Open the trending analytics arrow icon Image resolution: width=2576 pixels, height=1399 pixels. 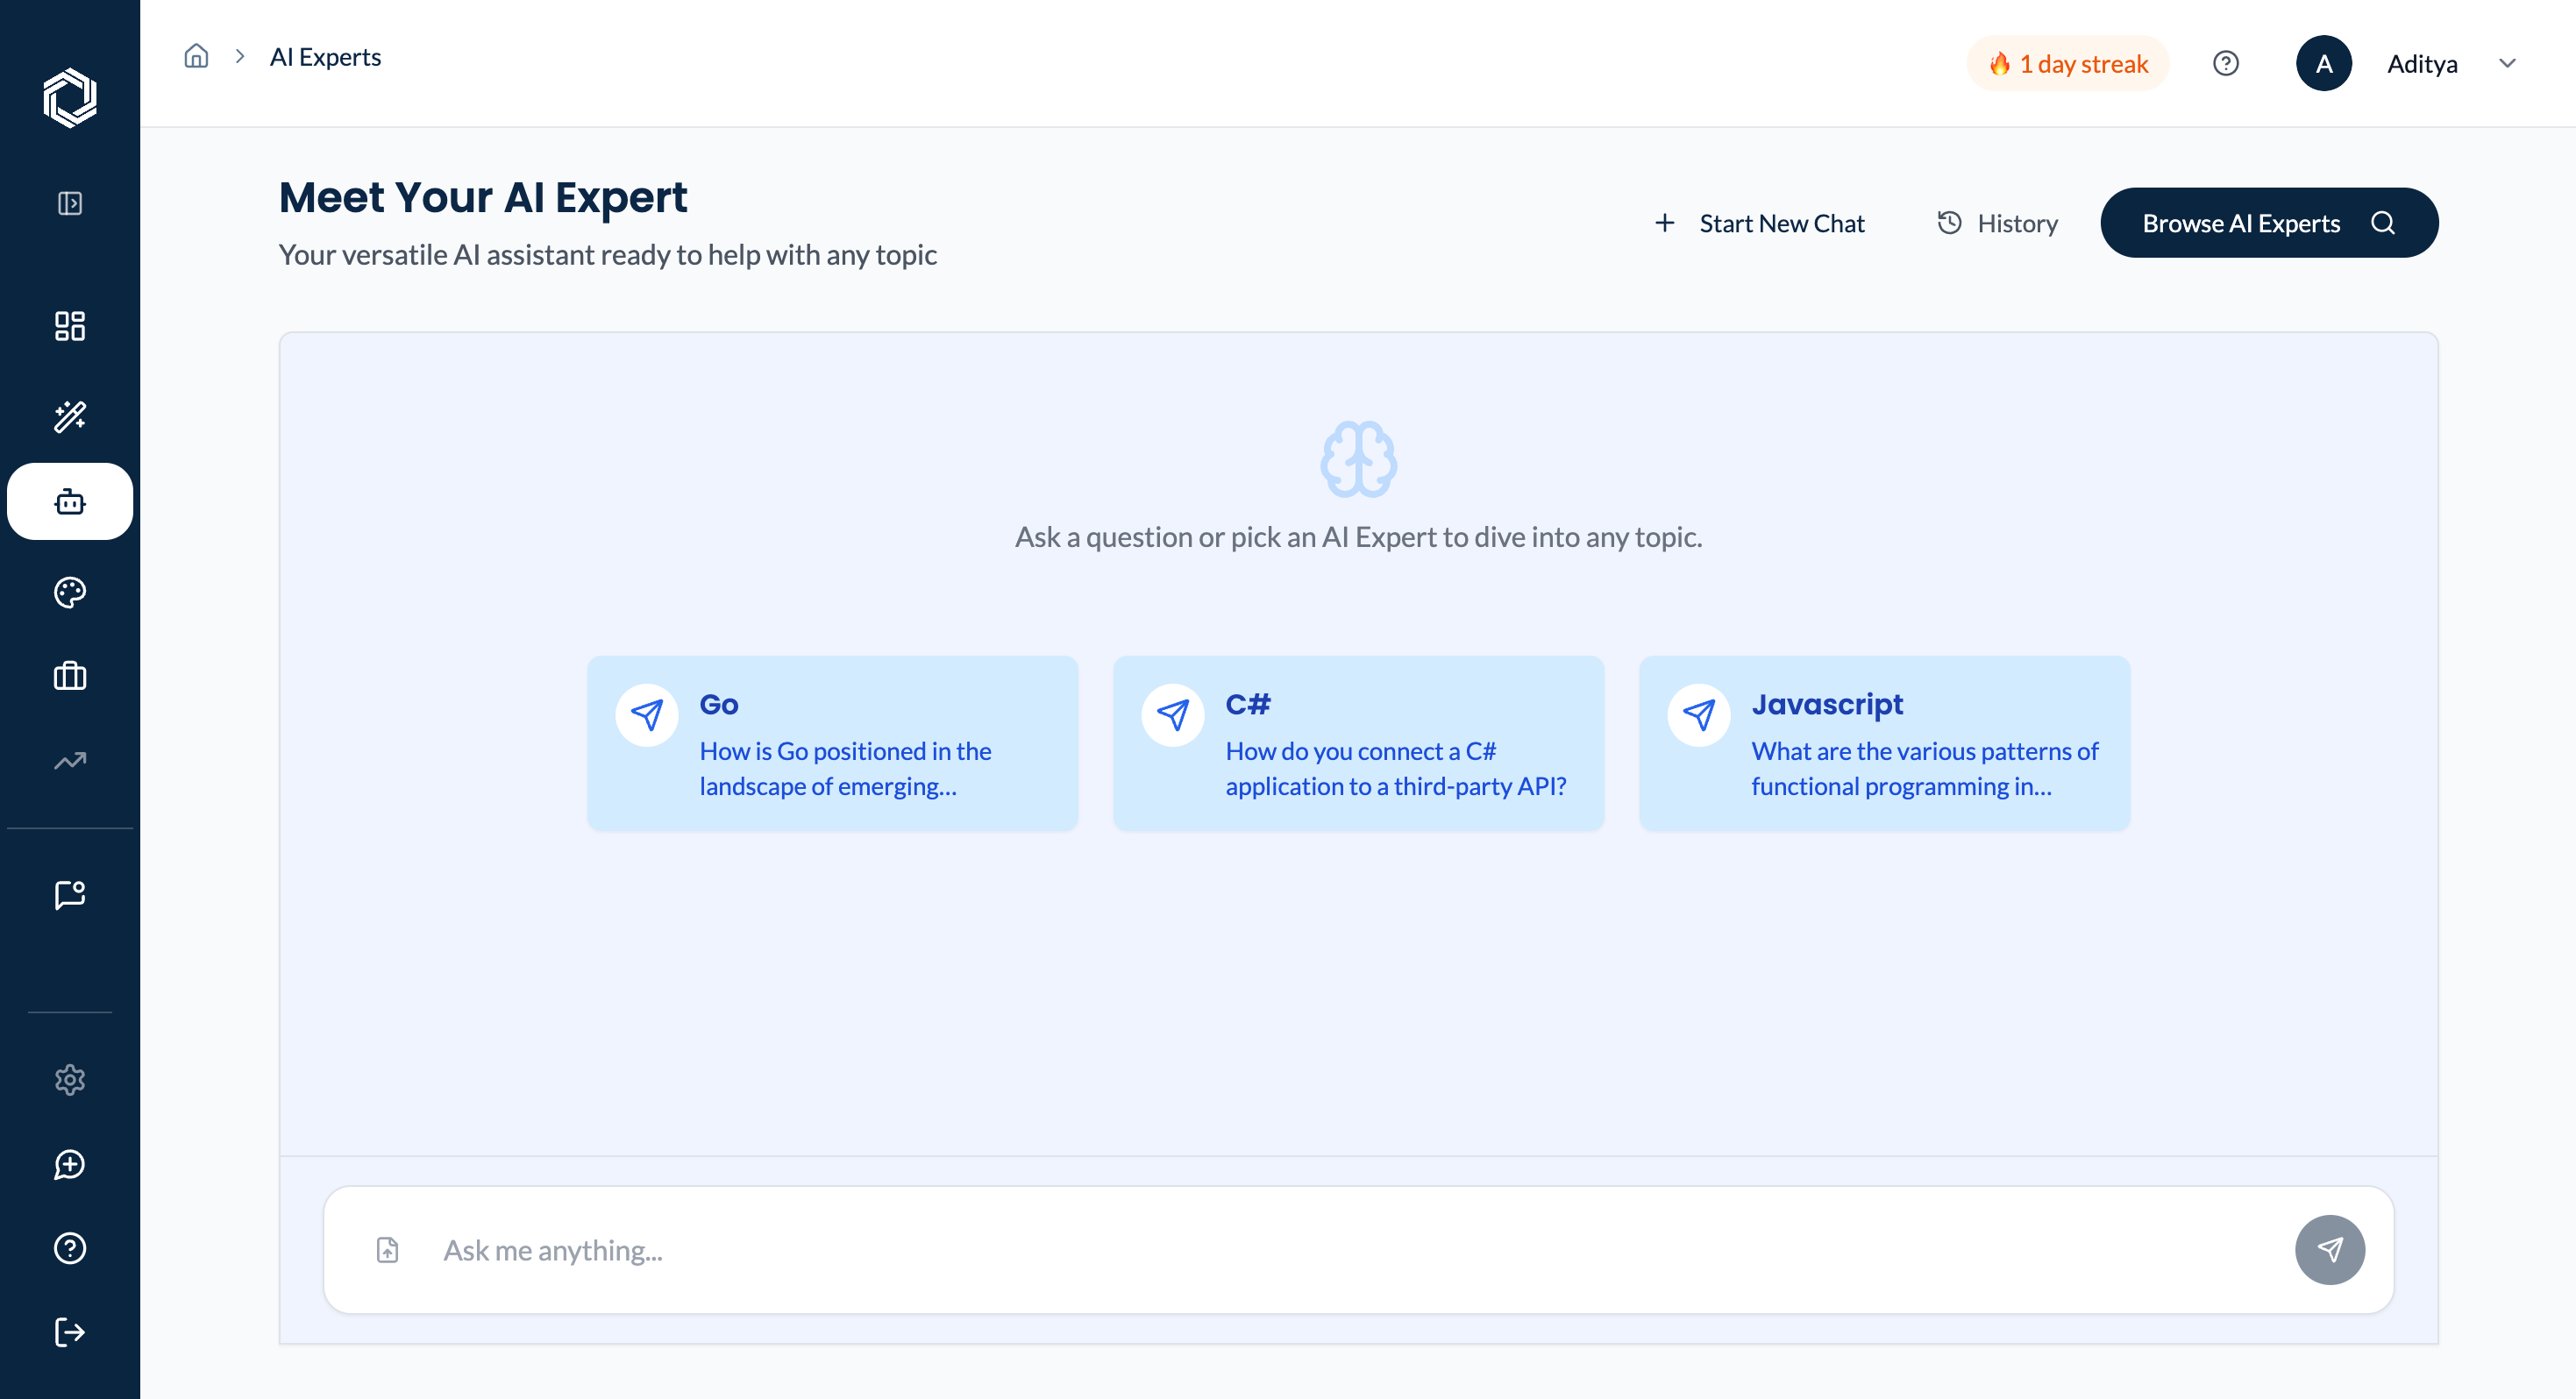click(70, 761)
